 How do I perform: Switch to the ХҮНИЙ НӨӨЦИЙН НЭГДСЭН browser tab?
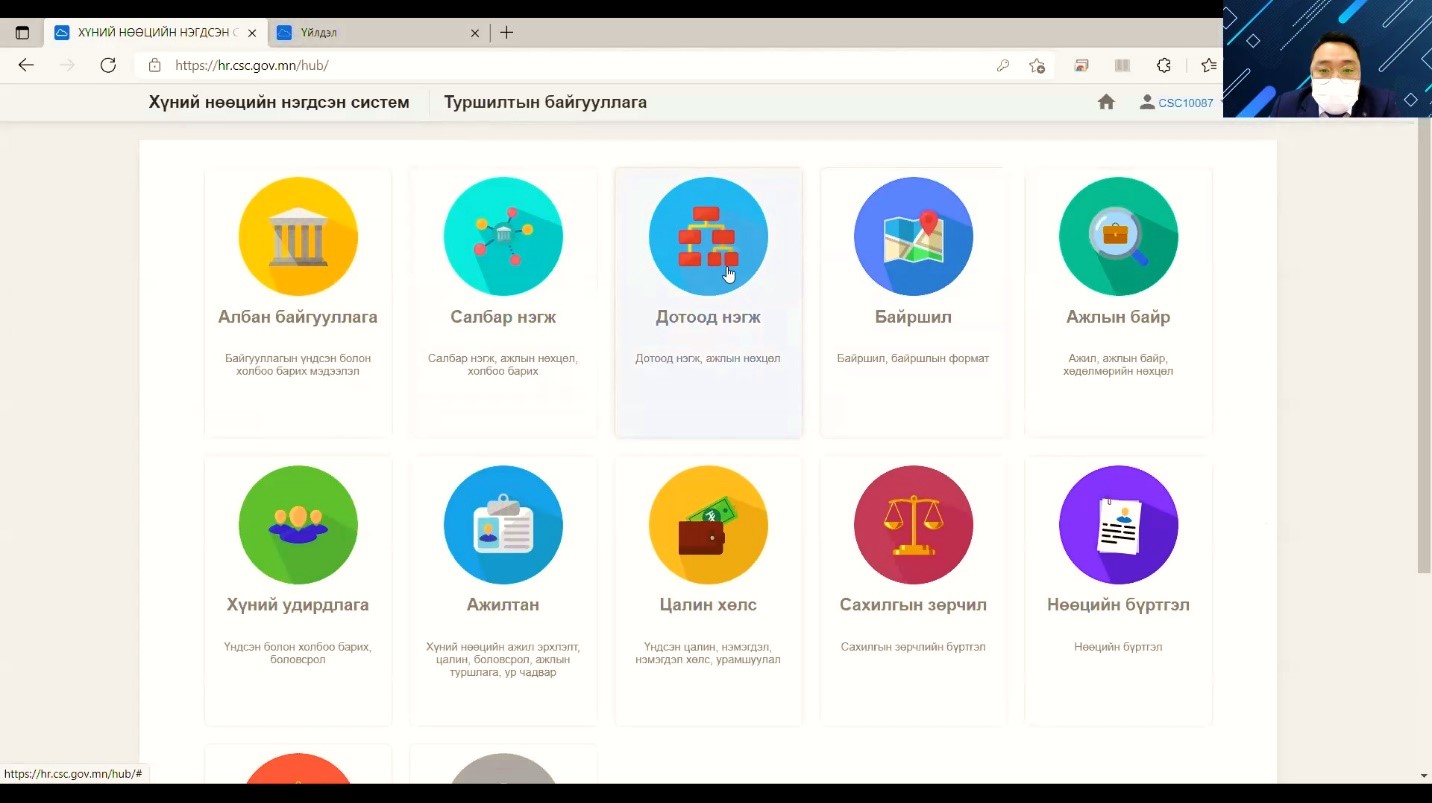155,33
